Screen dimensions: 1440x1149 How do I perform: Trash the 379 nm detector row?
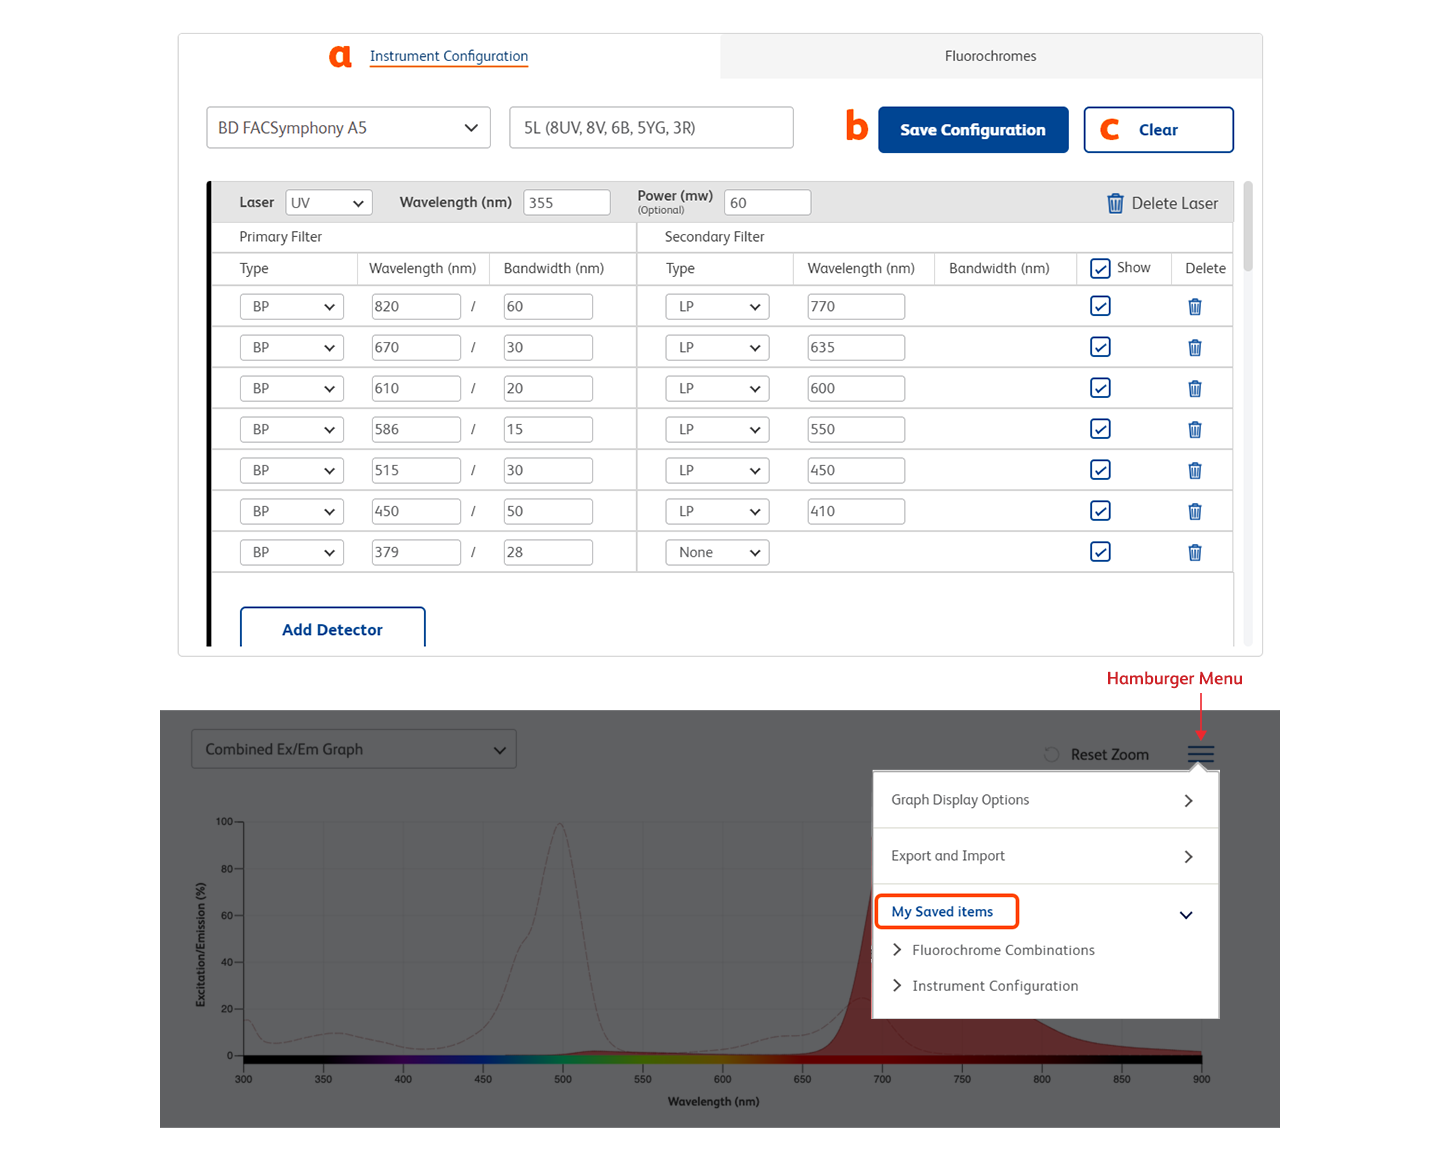(1194, 553)
